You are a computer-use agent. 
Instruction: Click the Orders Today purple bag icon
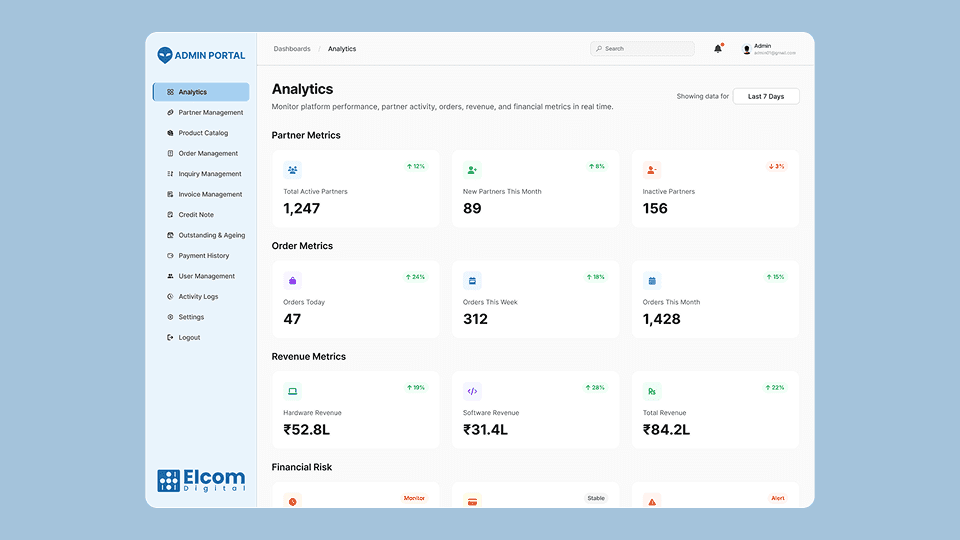pyautogui.click(x=292, y=281)
